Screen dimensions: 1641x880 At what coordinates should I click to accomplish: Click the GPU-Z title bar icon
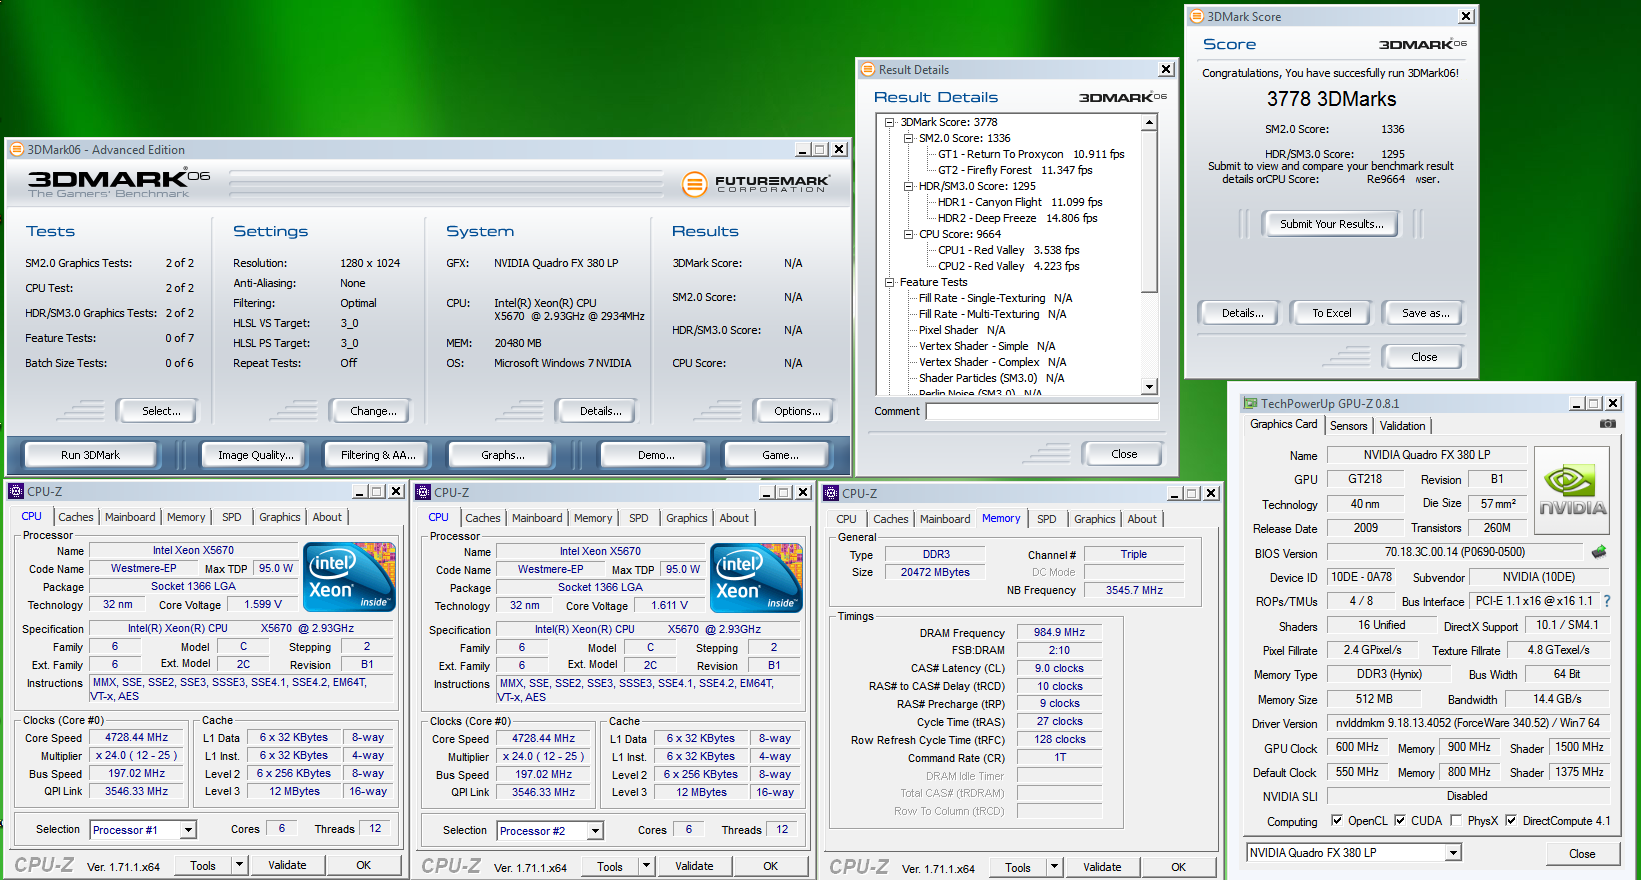pos(1250,404)
